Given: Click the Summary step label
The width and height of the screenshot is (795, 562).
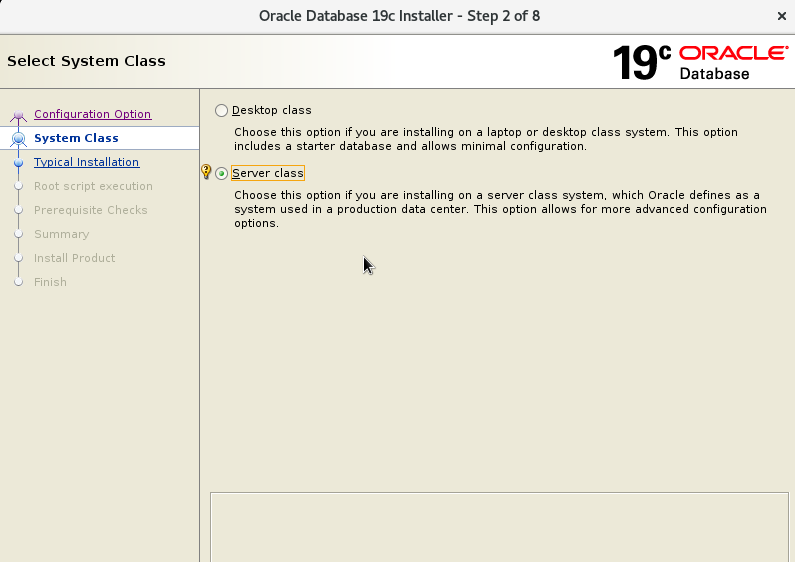Looking at the screenshot, I should (x=61, y=234).
